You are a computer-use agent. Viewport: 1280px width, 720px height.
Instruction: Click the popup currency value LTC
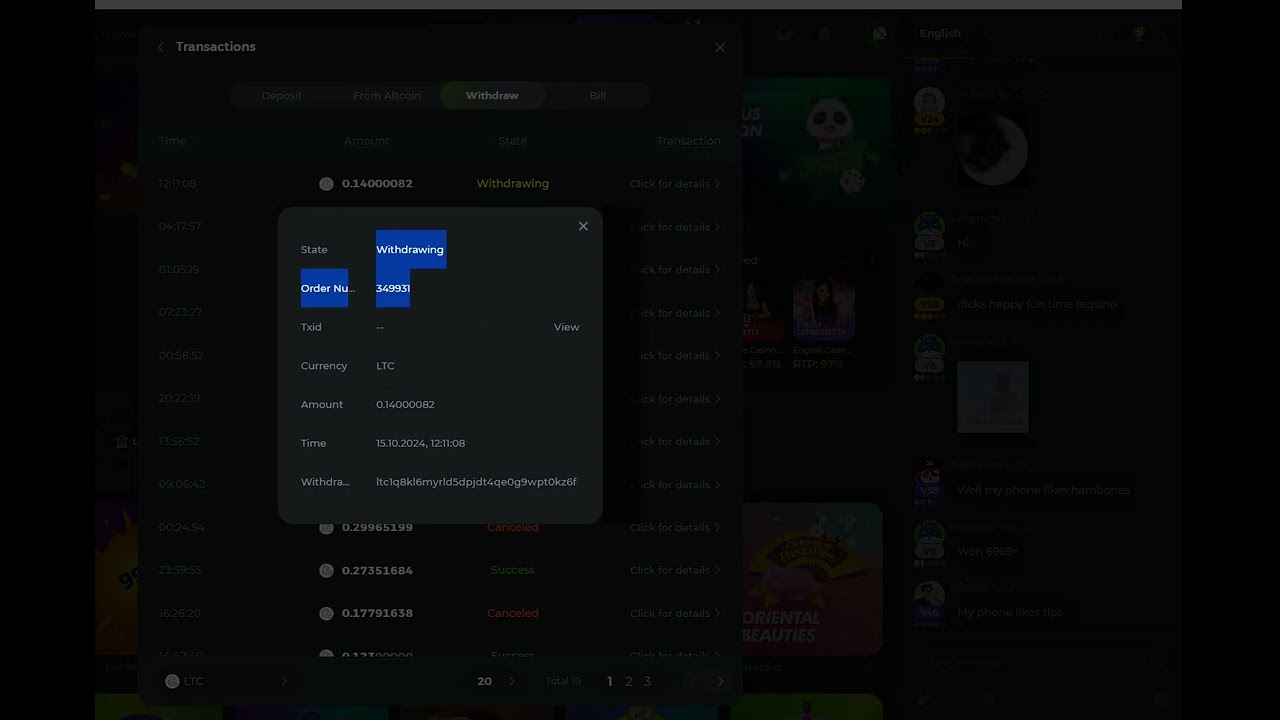pos(385,366)
